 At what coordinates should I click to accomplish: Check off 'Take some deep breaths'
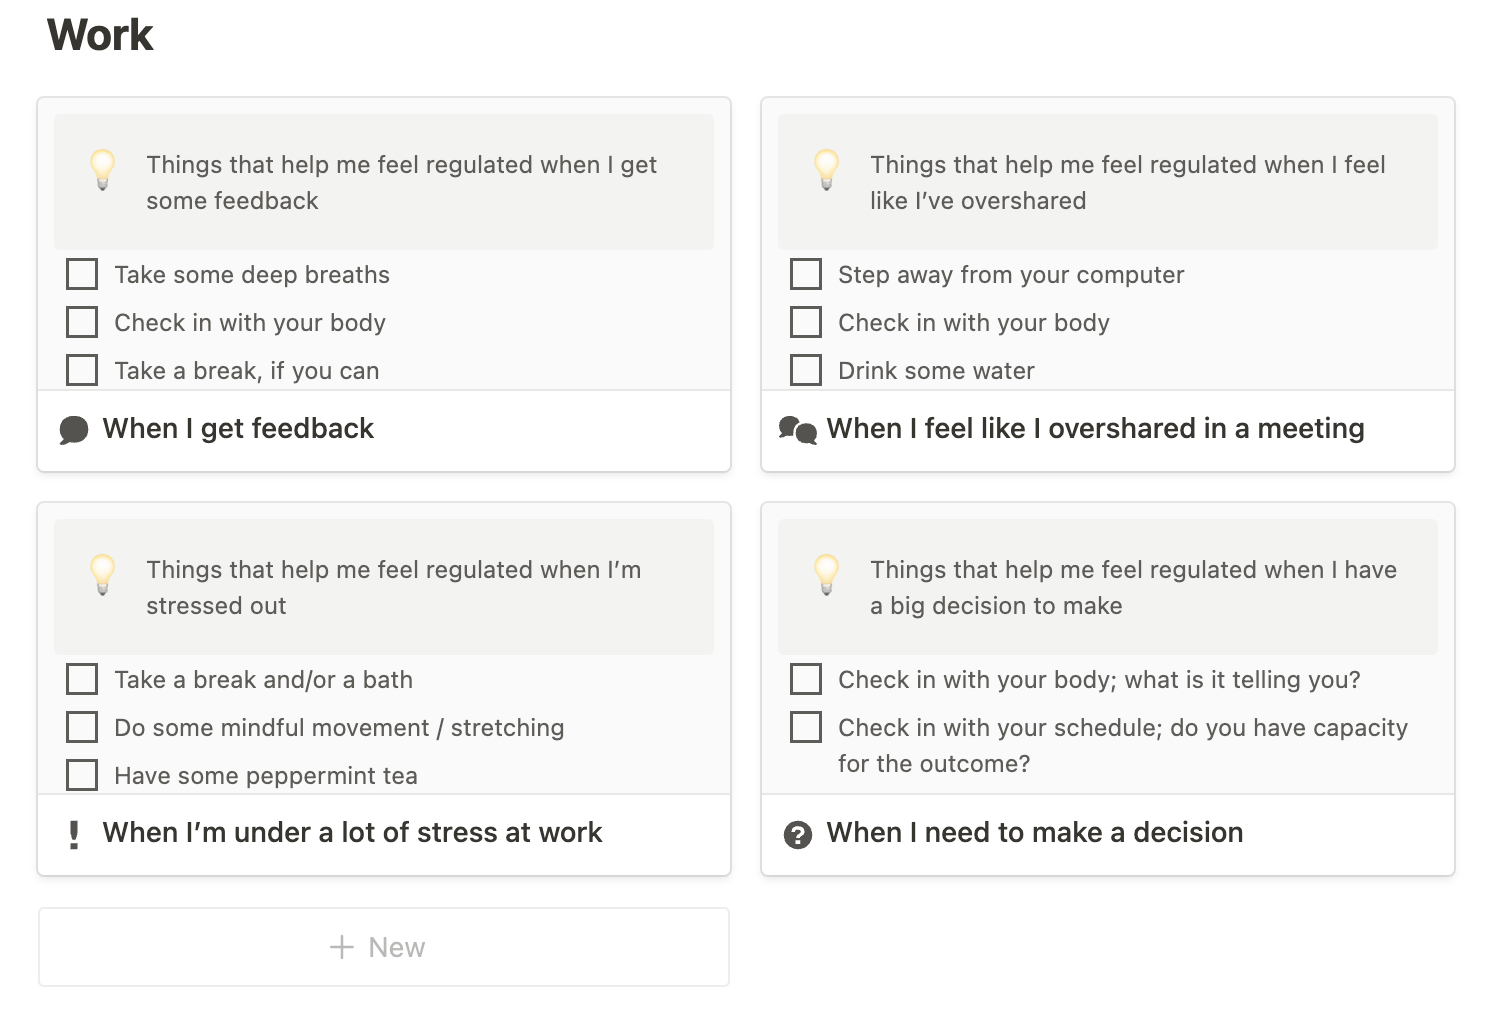82,274
